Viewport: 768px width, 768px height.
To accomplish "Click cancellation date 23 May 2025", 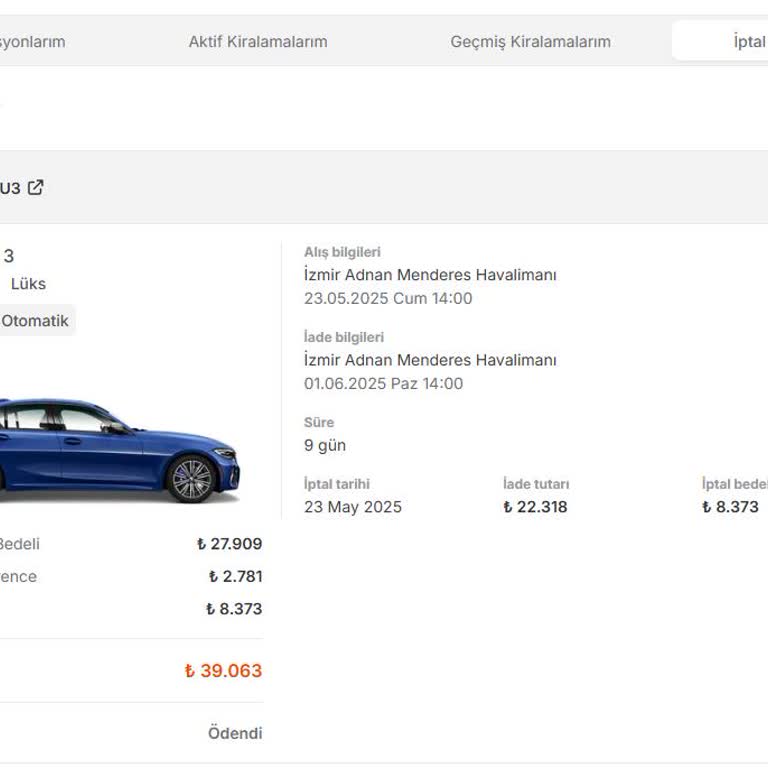I will coord(352,507).
